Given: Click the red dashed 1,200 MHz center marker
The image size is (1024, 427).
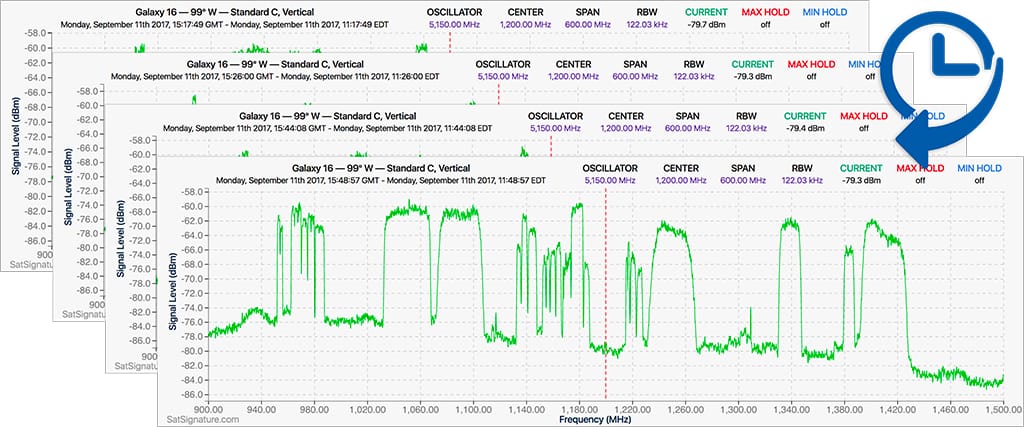Looking at the screenshot, I should [605, 294].
